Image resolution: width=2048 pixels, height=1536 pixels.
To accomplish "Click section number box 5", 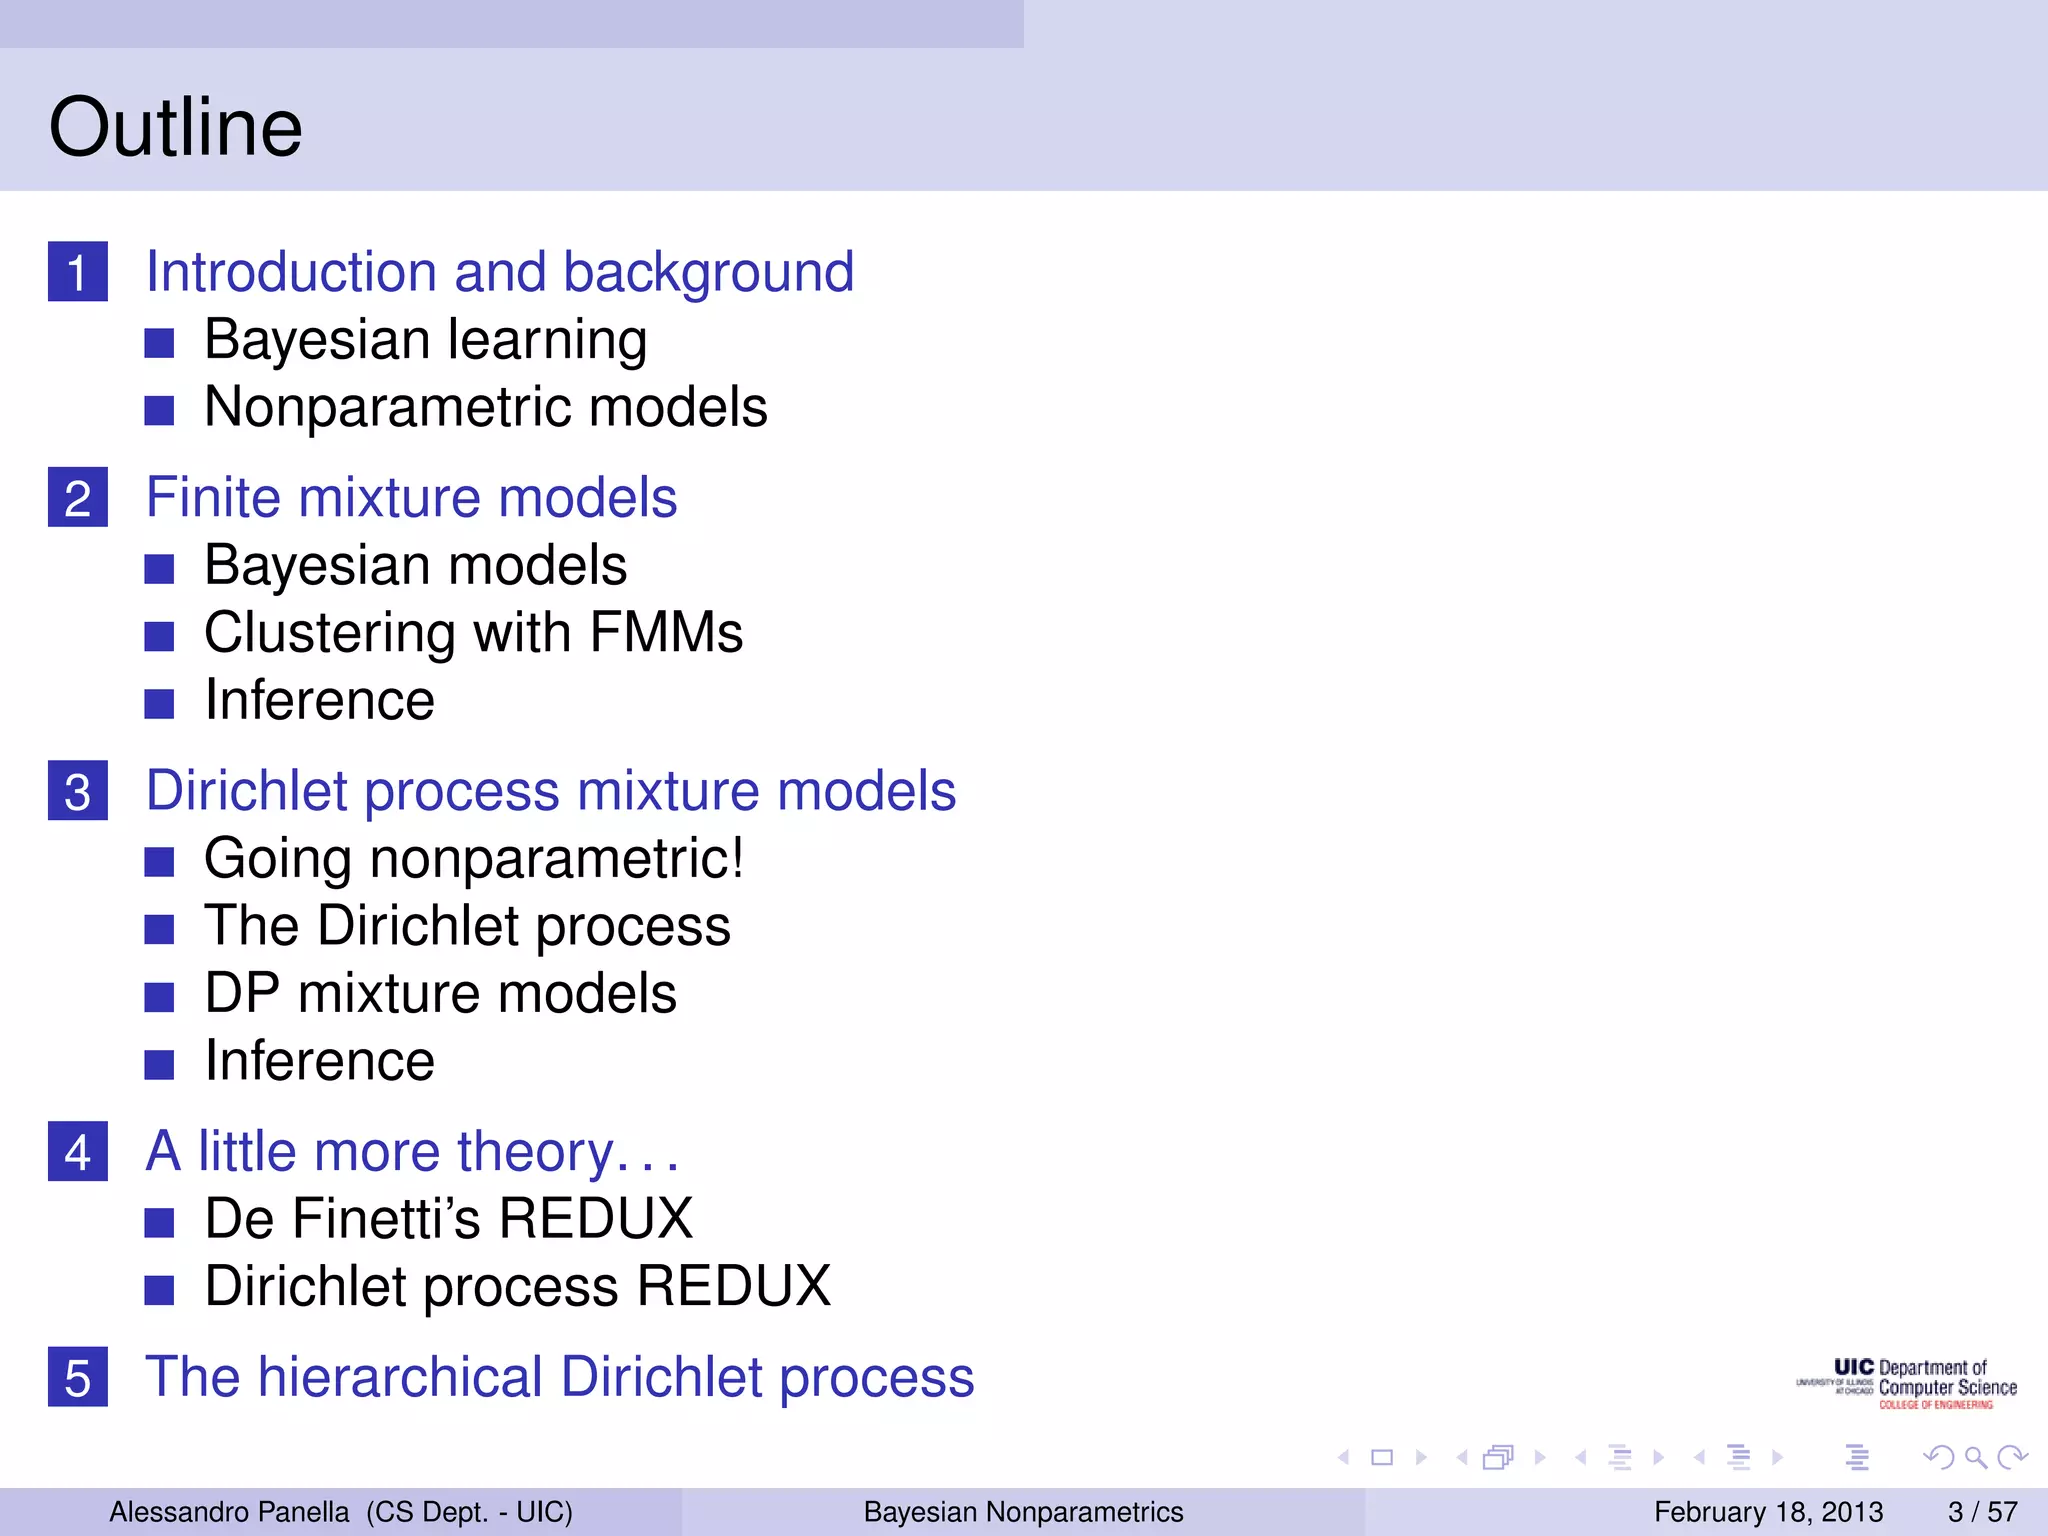I will [78, 1377].
